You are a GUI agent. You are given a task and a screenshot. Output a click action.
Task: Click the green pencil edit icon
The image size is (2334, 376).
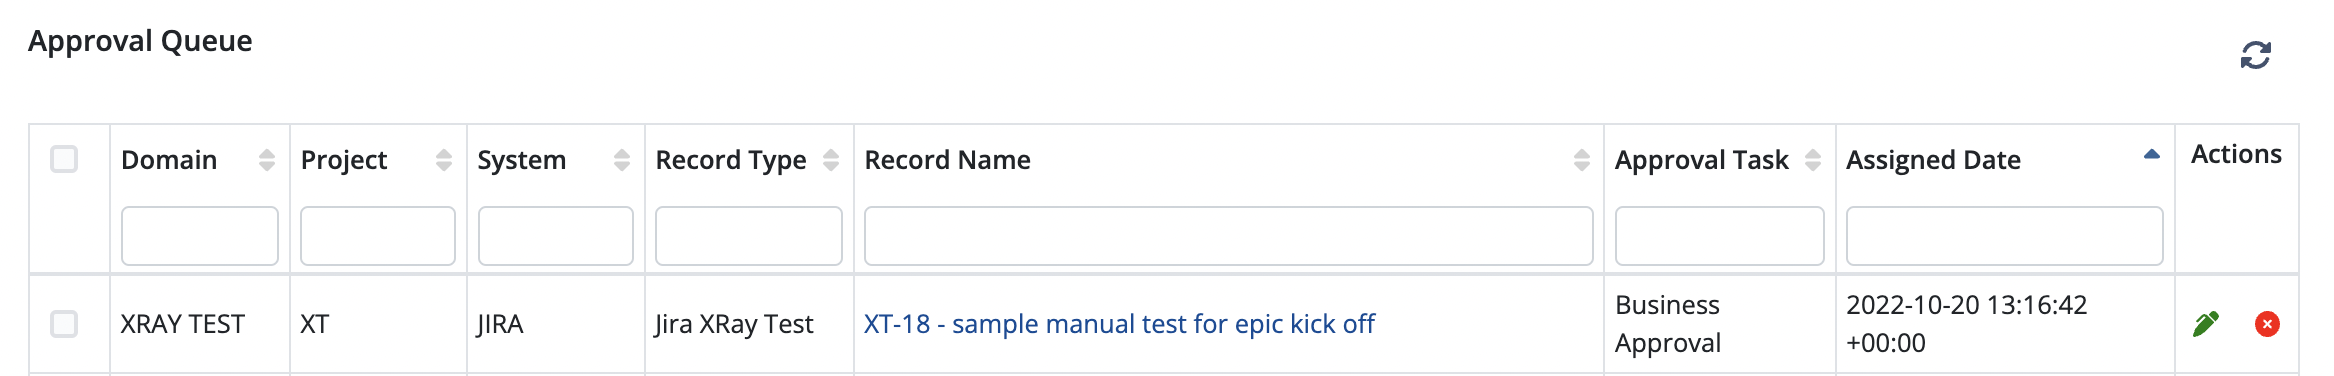click(x=2206, y=324)
